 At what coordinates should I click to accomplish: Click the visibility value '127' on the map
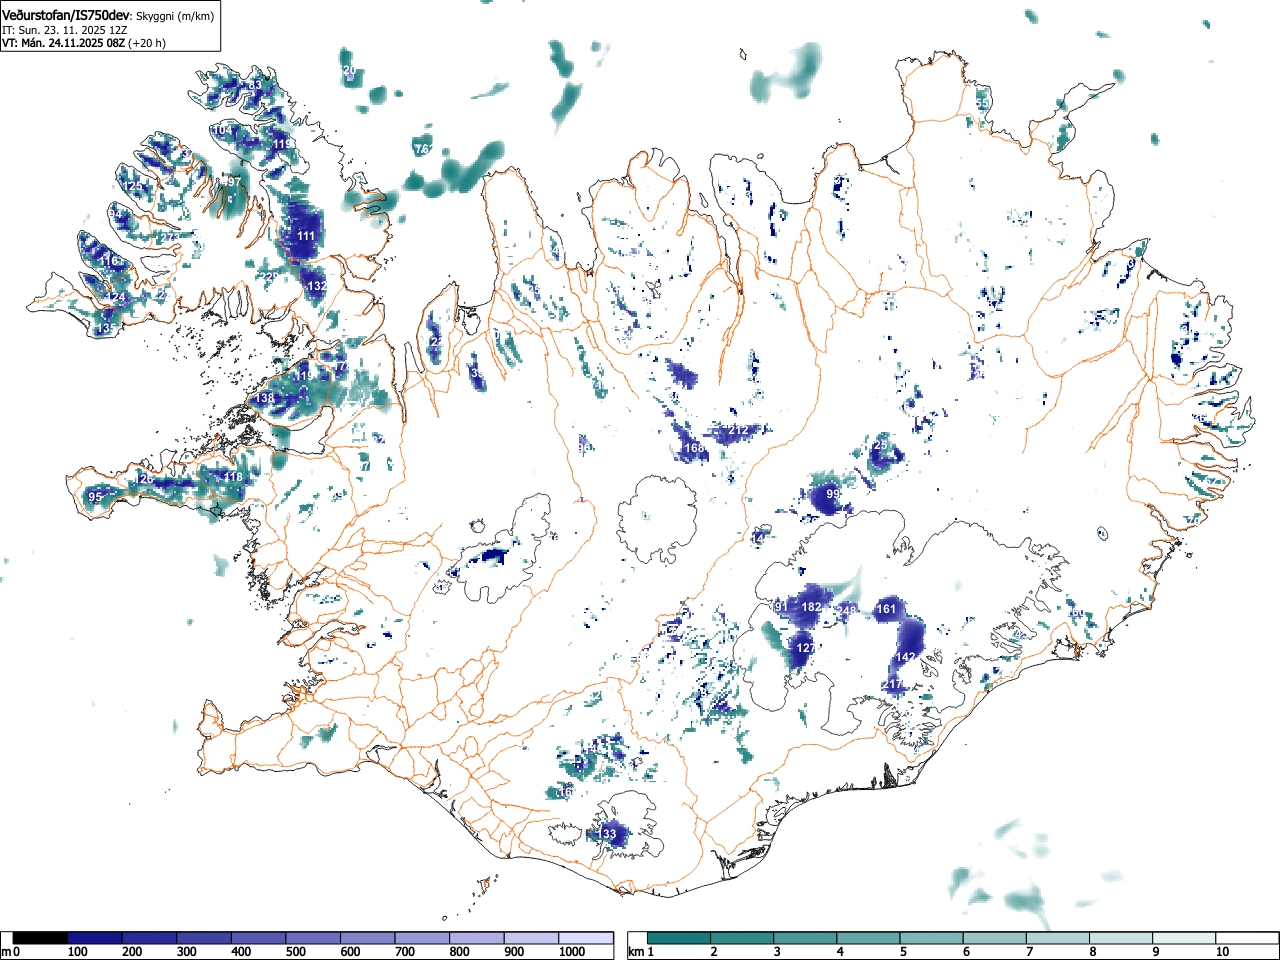806,648
